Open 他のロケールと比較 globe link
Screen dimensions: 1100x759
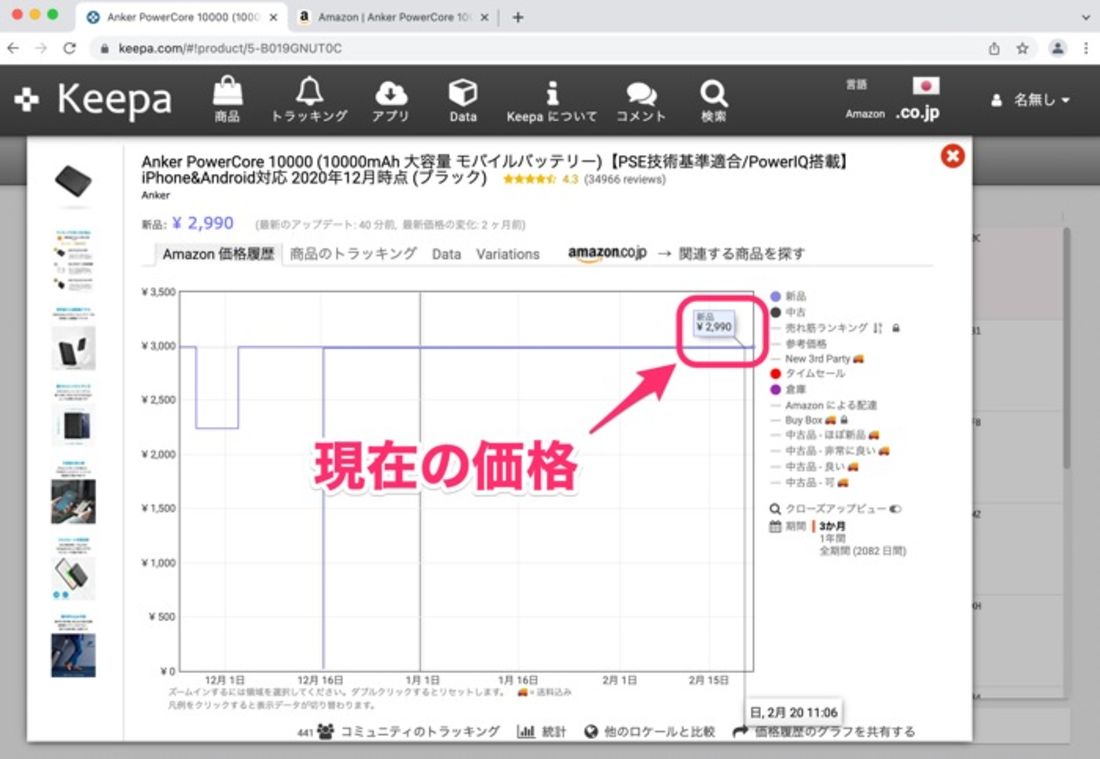[650, 732]
